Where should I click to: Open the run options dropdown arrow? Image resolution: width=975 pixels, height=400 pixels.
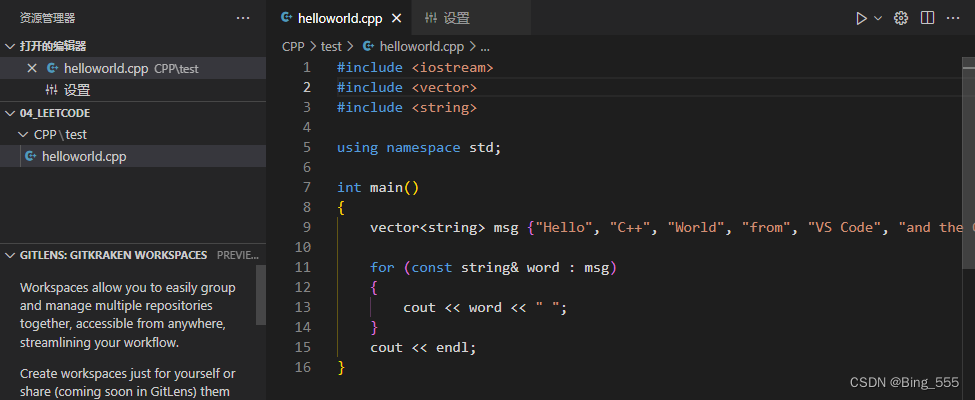(878, 18)
